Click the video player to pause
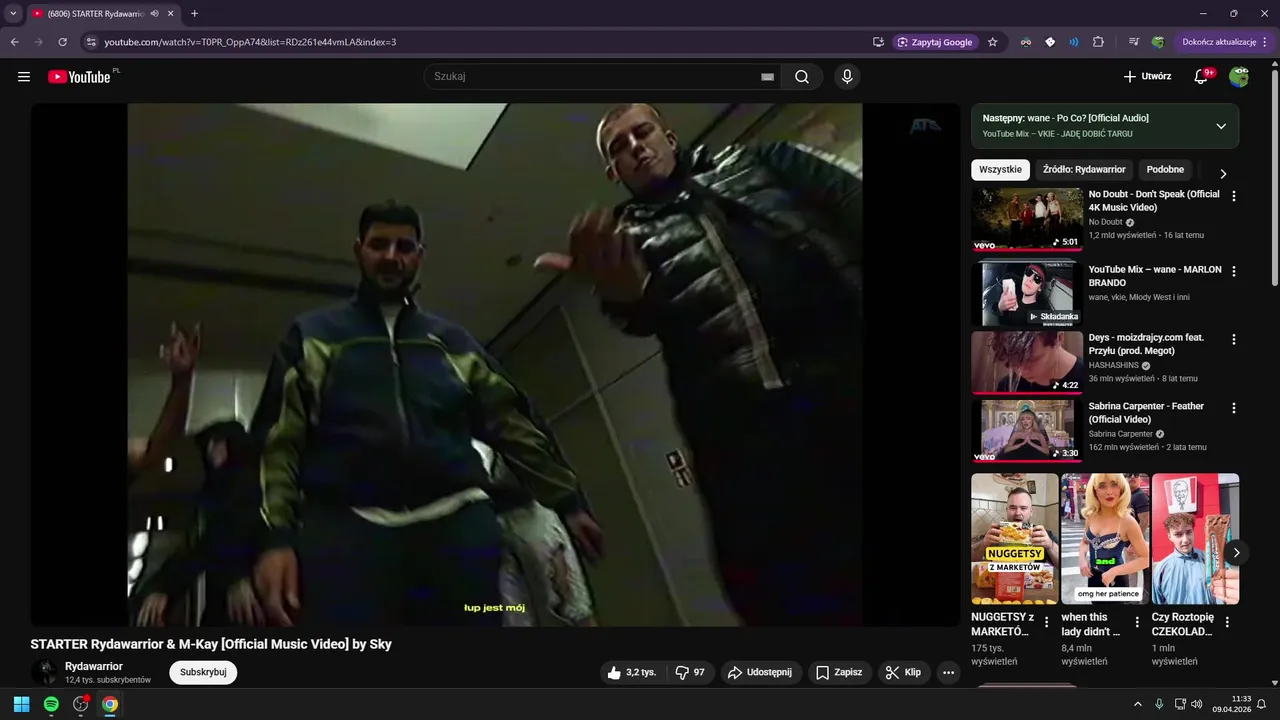This screenshot has width=1280, height=720. point(495,365)
